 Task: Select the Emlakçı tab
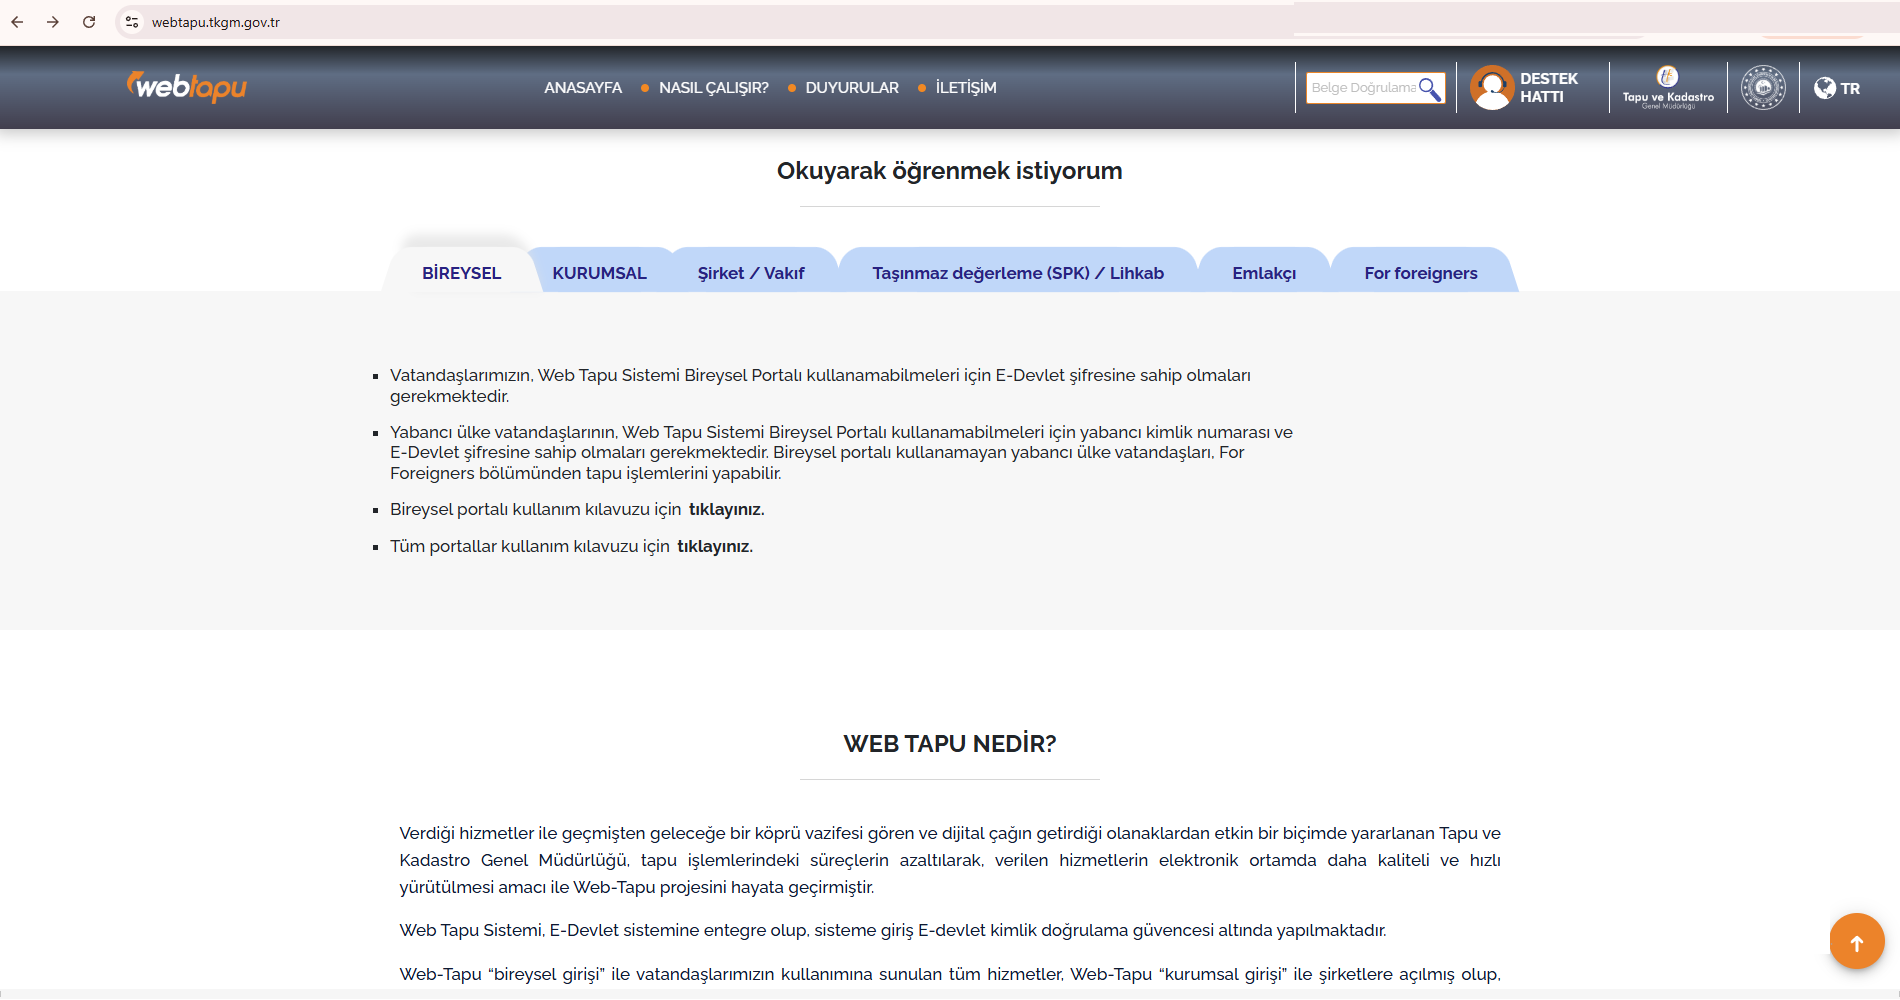(x=1265, y=272)
